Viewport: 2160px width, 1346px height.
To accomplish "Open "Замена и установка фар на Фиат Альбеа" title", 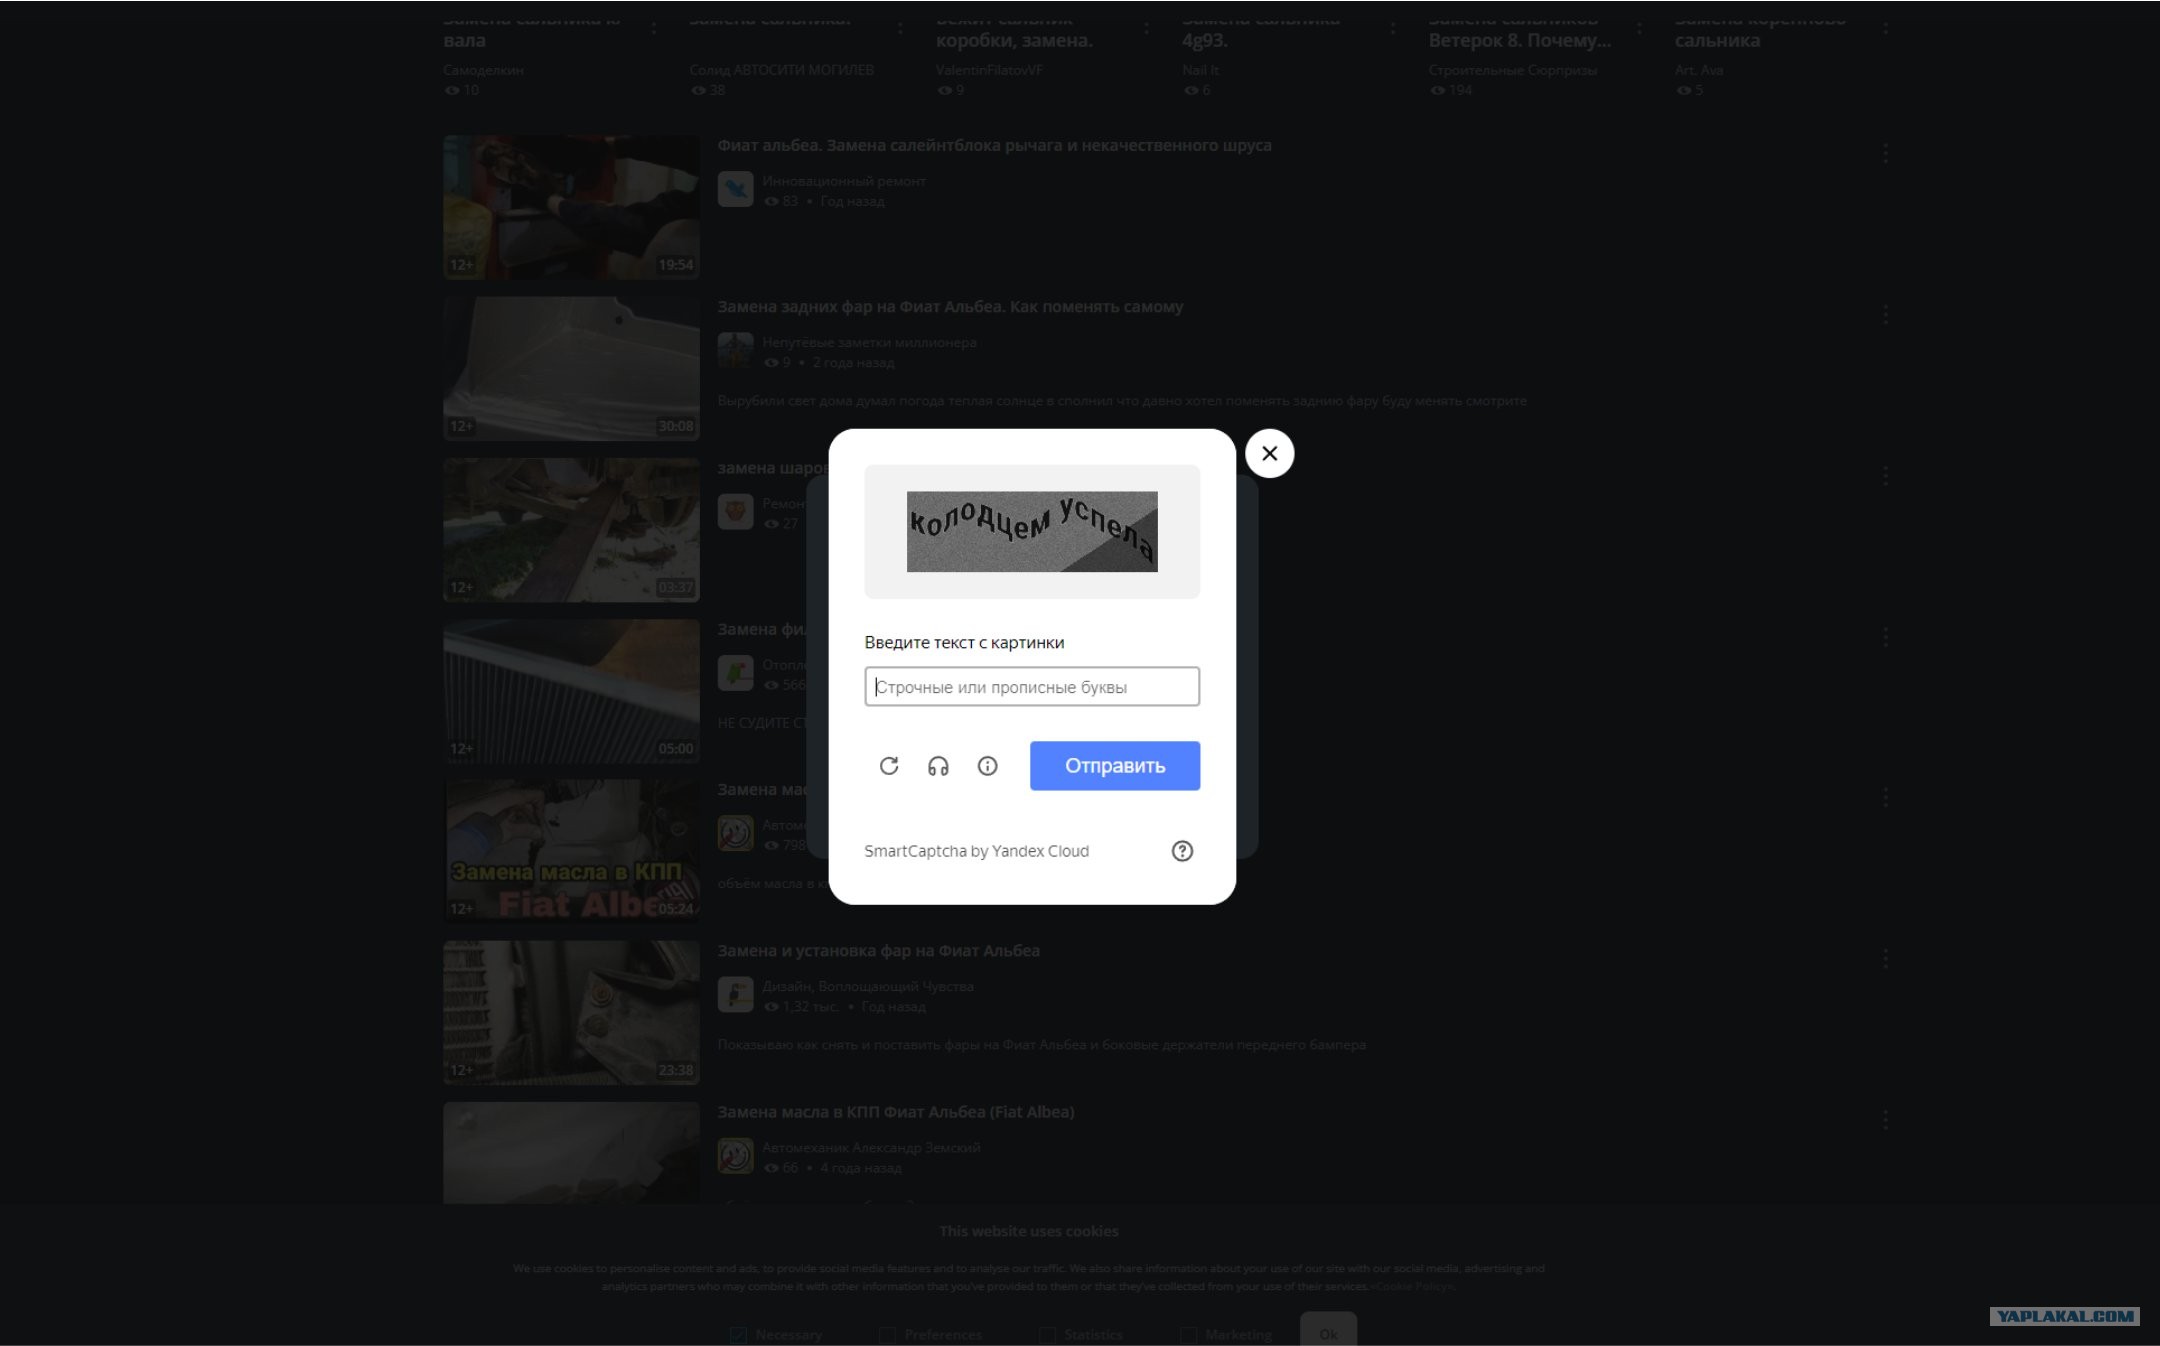I will [x=878, y=950].
